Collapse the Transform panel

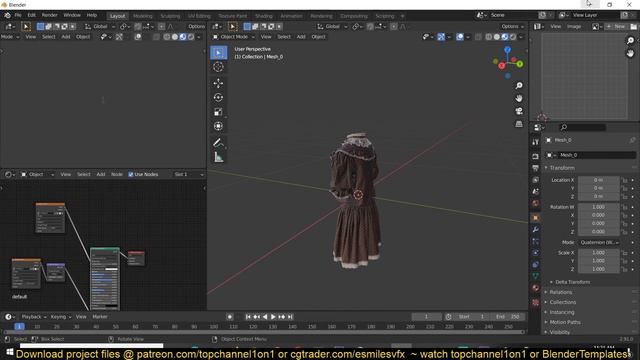(x=562, y=168)
